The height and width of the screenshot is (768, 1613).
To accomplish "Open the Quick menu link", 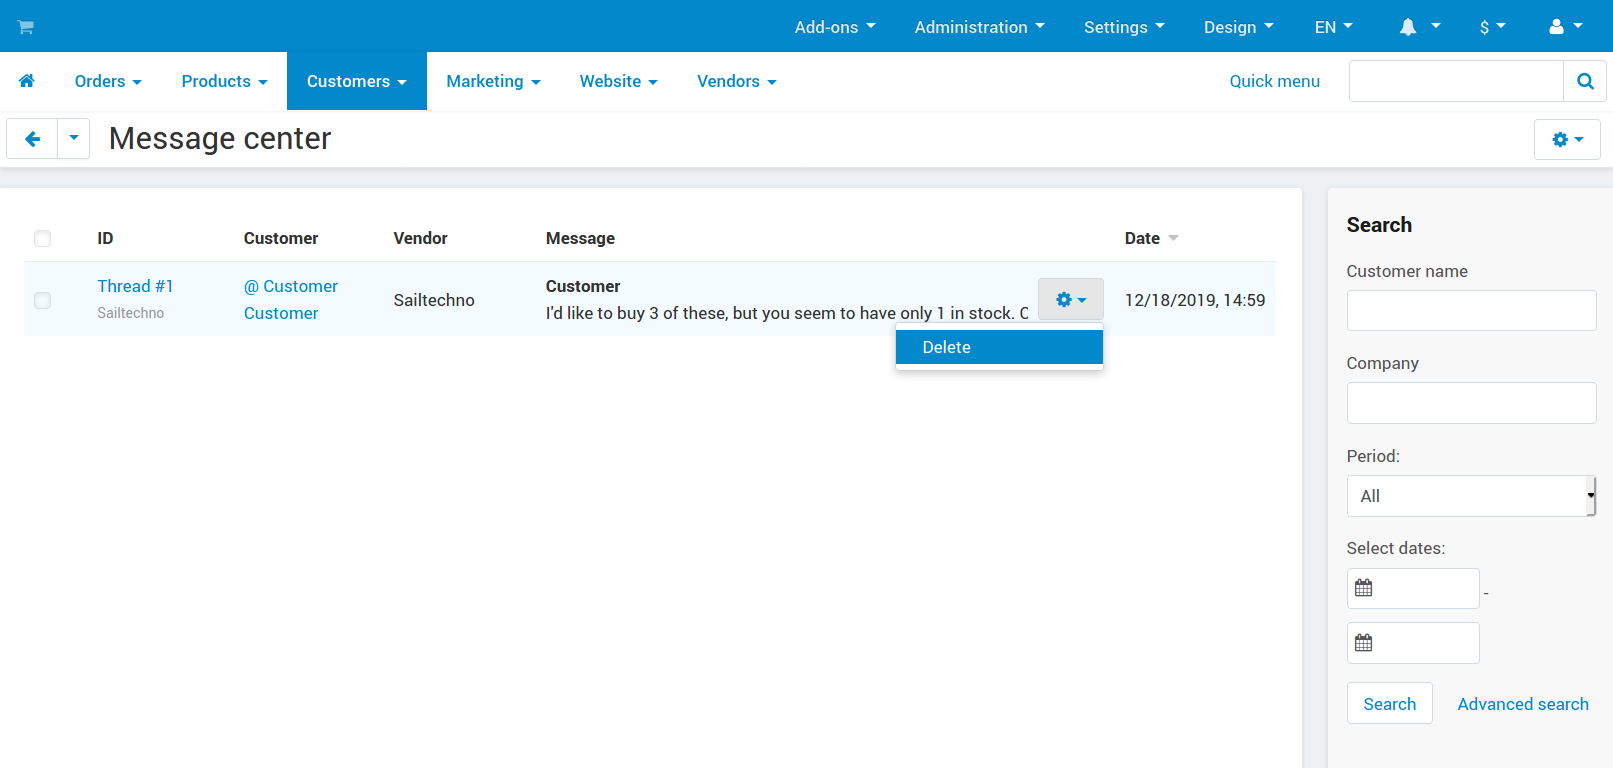I will (1274, 81).
